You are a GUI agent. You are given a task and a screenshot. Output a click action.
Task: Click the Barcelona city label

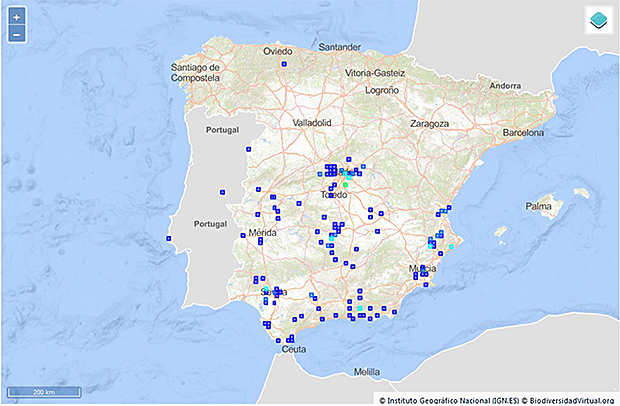point(522,132)
